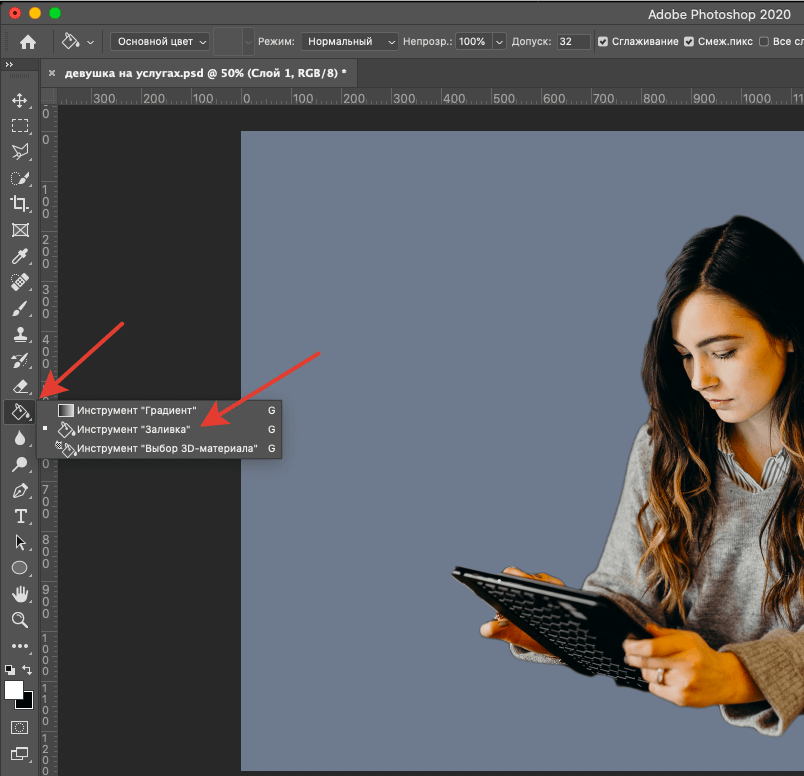Select the Eyedropper tool

point(19,256)
